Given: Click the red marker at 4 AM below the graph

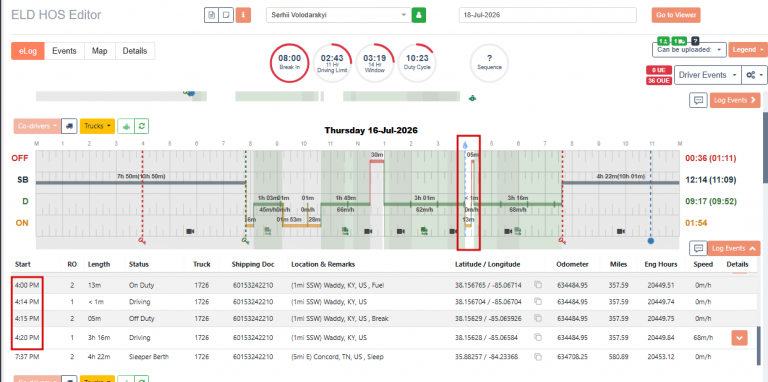Looking at the screenshot, I should 142,240.
